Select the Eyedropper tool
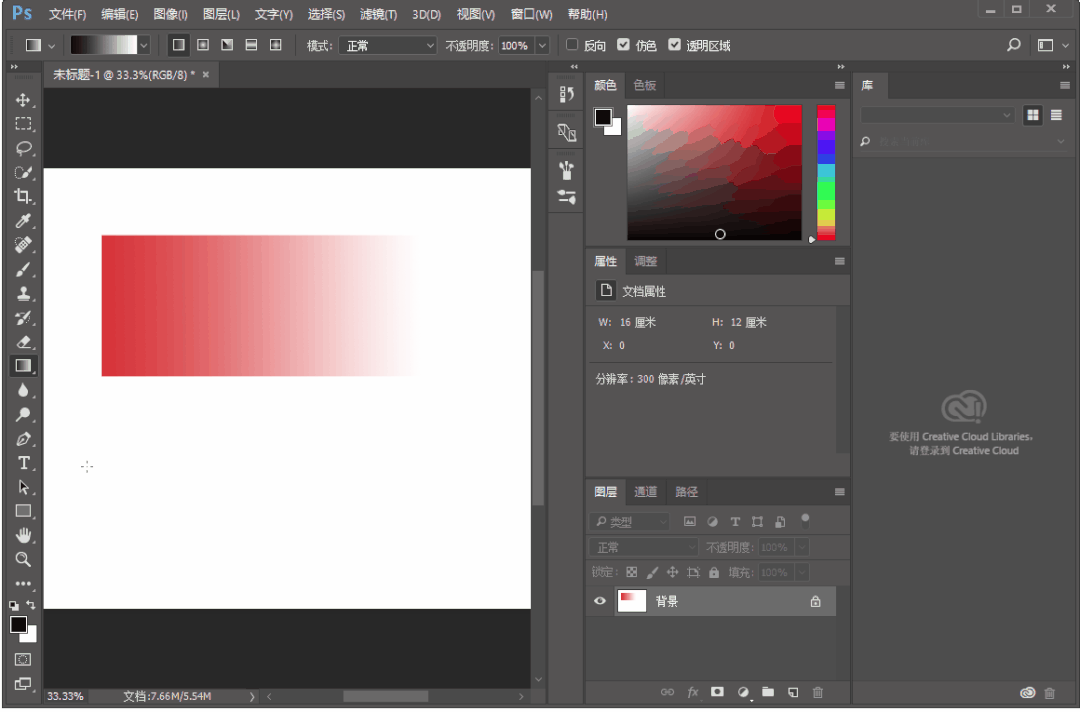This screenshot has height=712, width=1080. [x=23, y=220]
